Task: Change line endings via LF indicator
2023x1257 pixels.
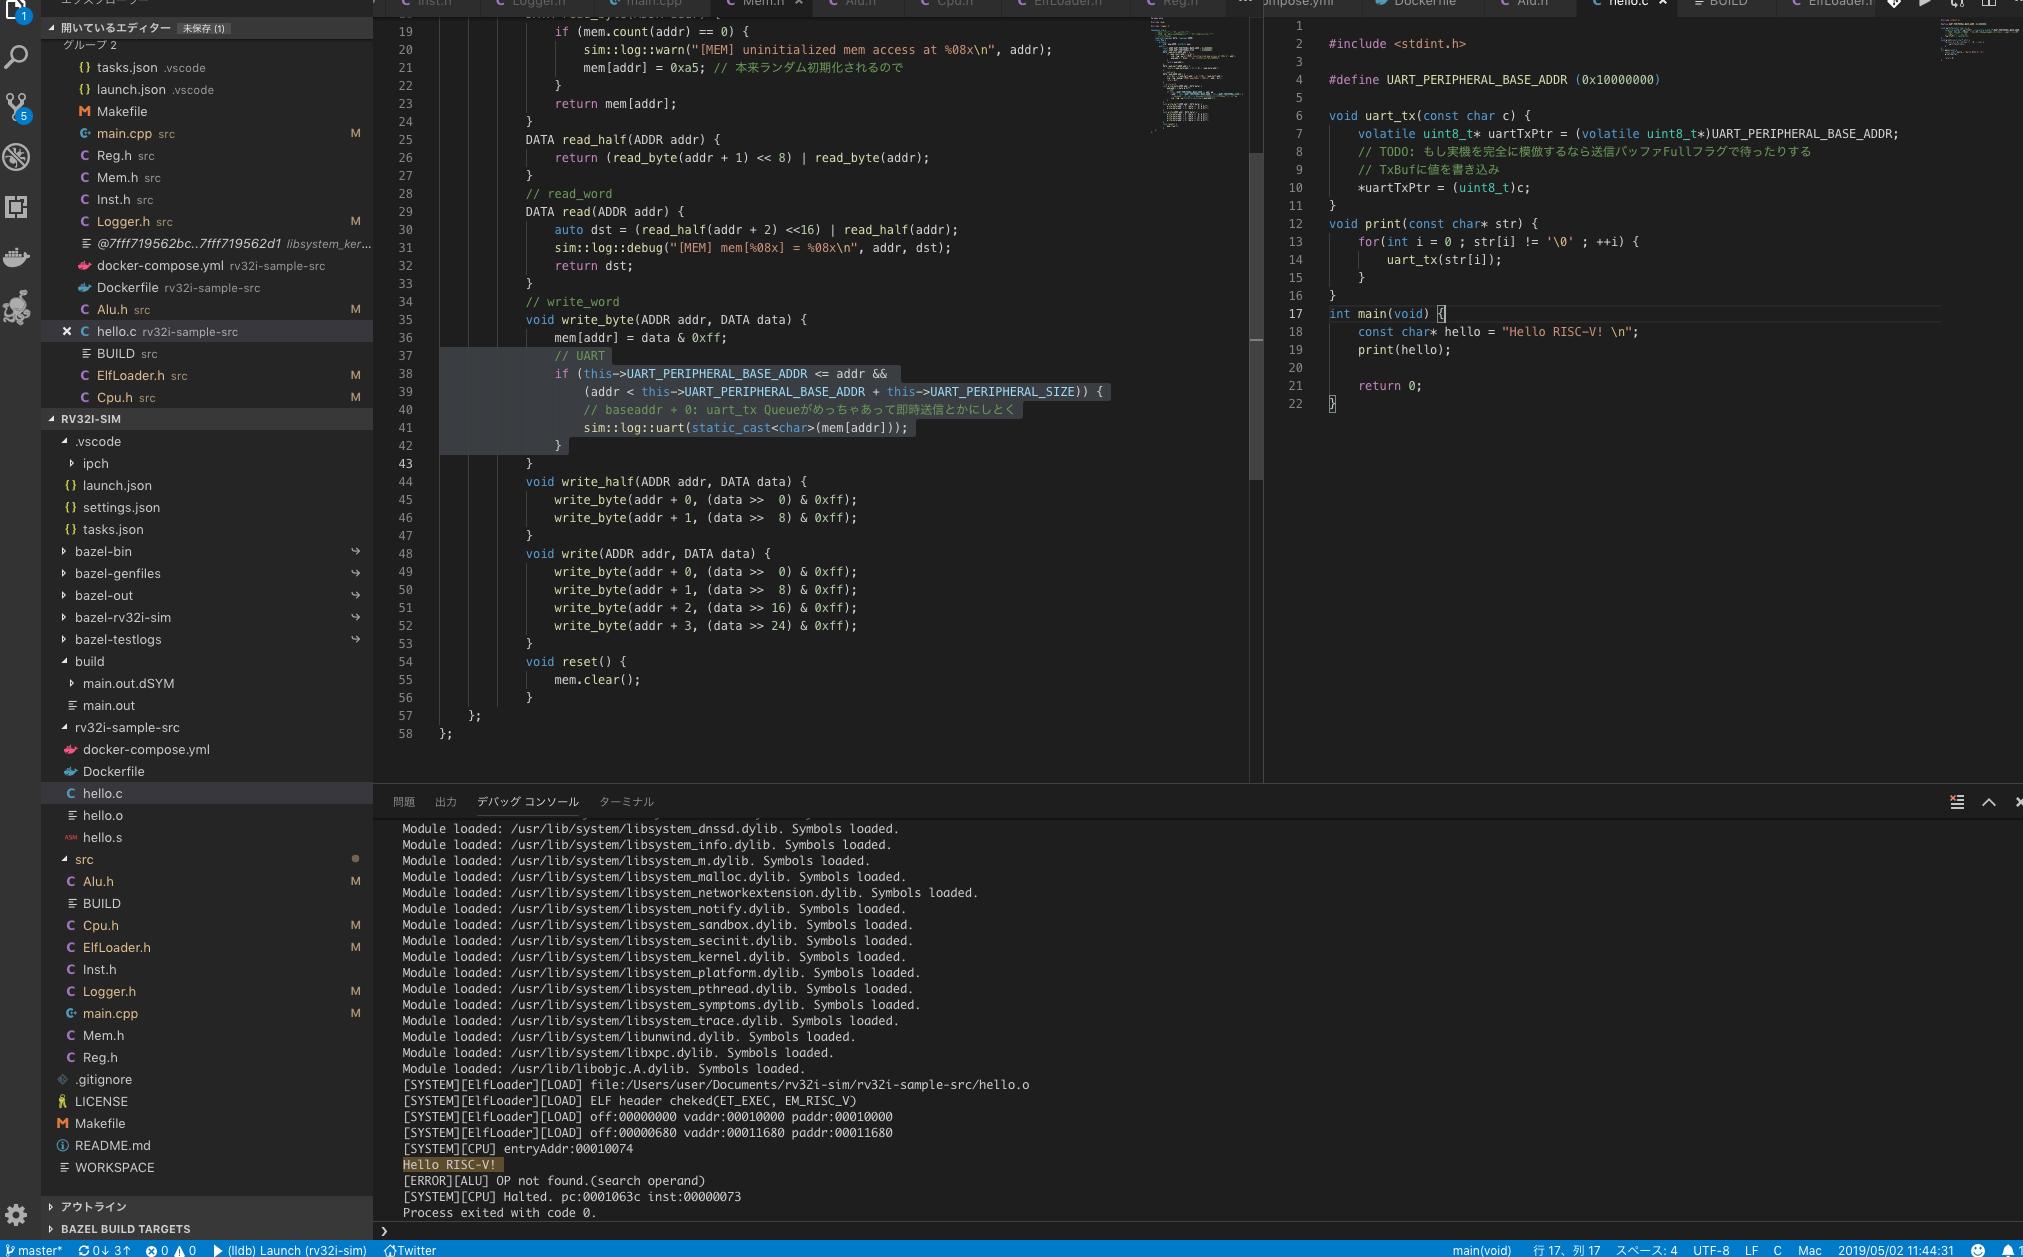Action: 1751,1250
